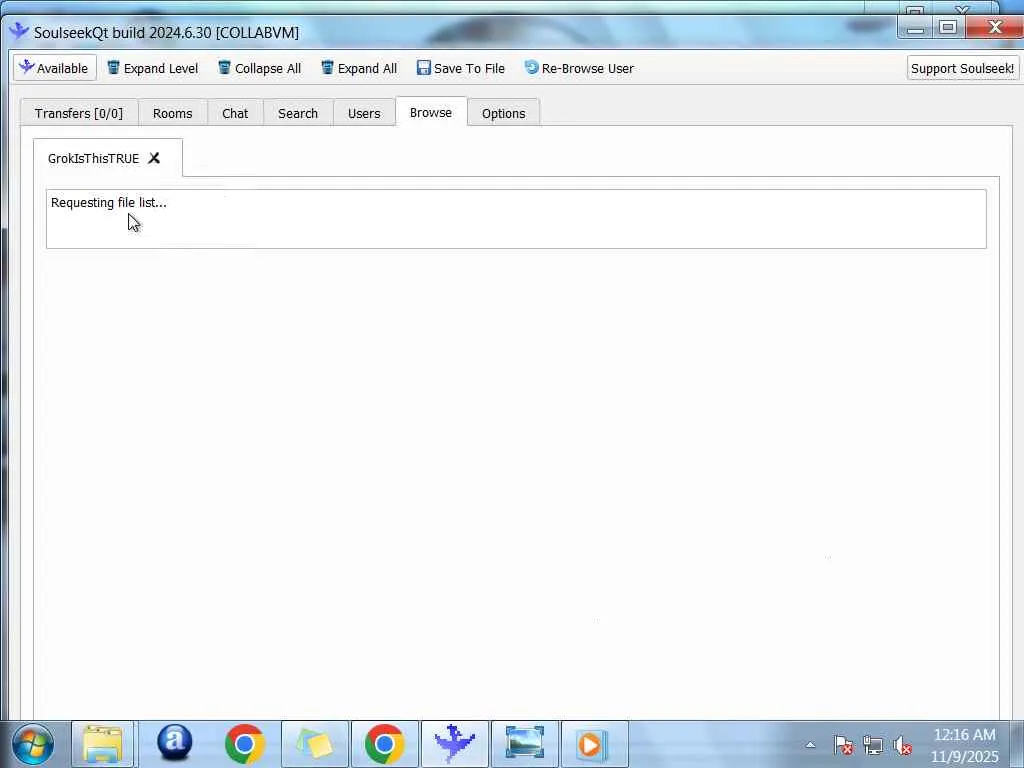Click Collapse All in toolbar
This screenshot has height=768, width=1024.
259,68
